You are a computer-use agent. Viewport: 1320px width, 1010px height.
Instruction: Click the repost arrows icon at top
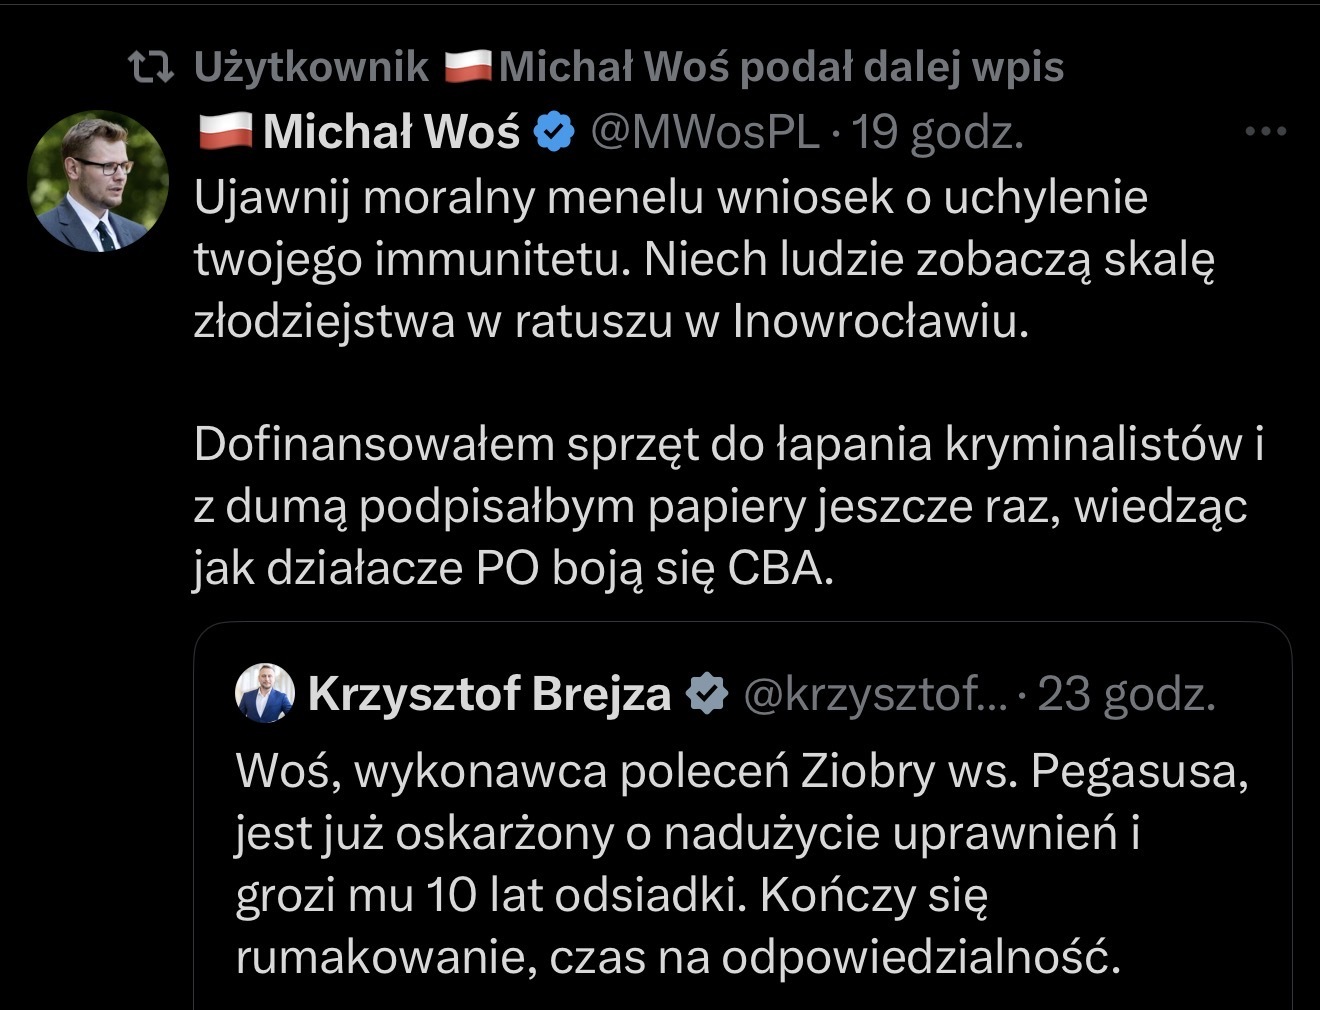[x=152, y=68]
